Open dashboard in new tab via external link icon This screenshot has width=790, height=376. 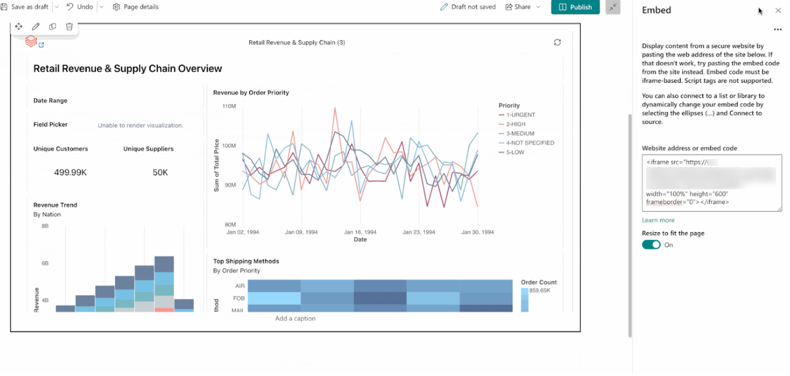42,45
